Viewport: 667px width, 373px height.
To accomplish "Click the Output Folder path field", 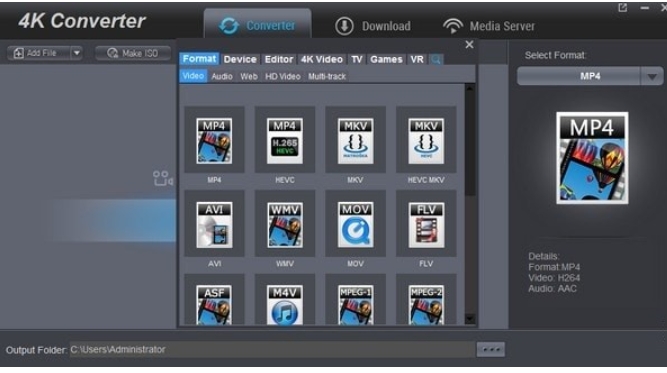I will click(272, 350).
